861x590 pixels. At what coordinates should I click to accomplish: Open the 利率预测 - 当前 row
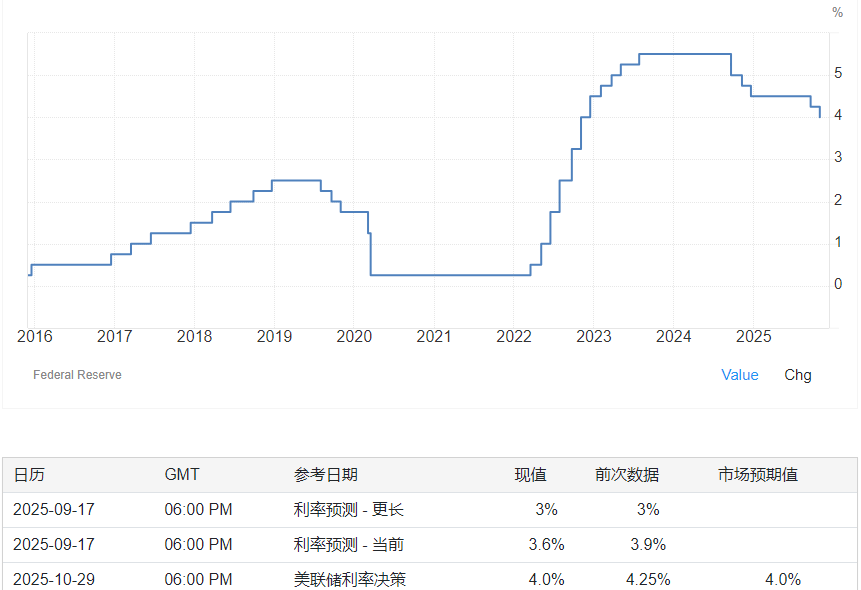pyautogui.click(x=348, y=545)
